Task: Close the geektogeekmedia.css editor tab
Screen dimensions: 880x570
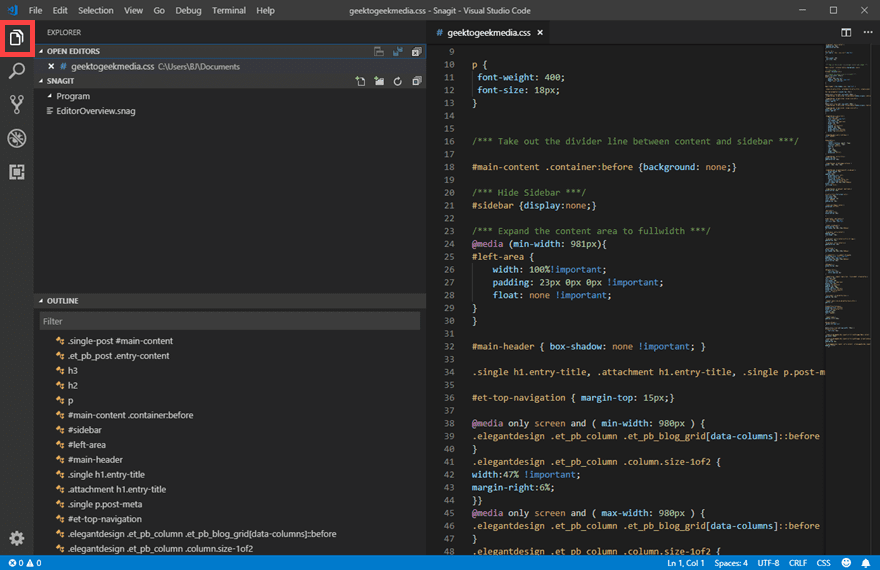Action: click(540, 33)
